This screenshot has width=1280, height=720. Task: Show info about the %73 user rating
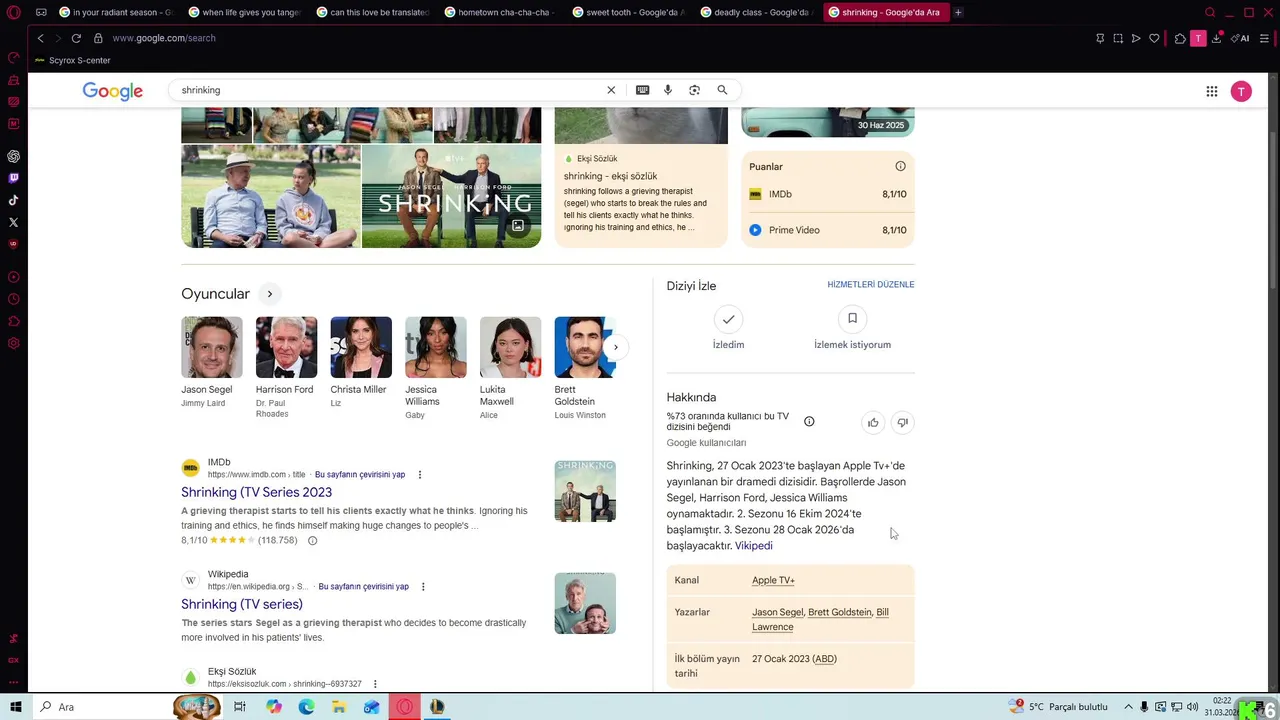pyautogui.click(x=809, y=422)
